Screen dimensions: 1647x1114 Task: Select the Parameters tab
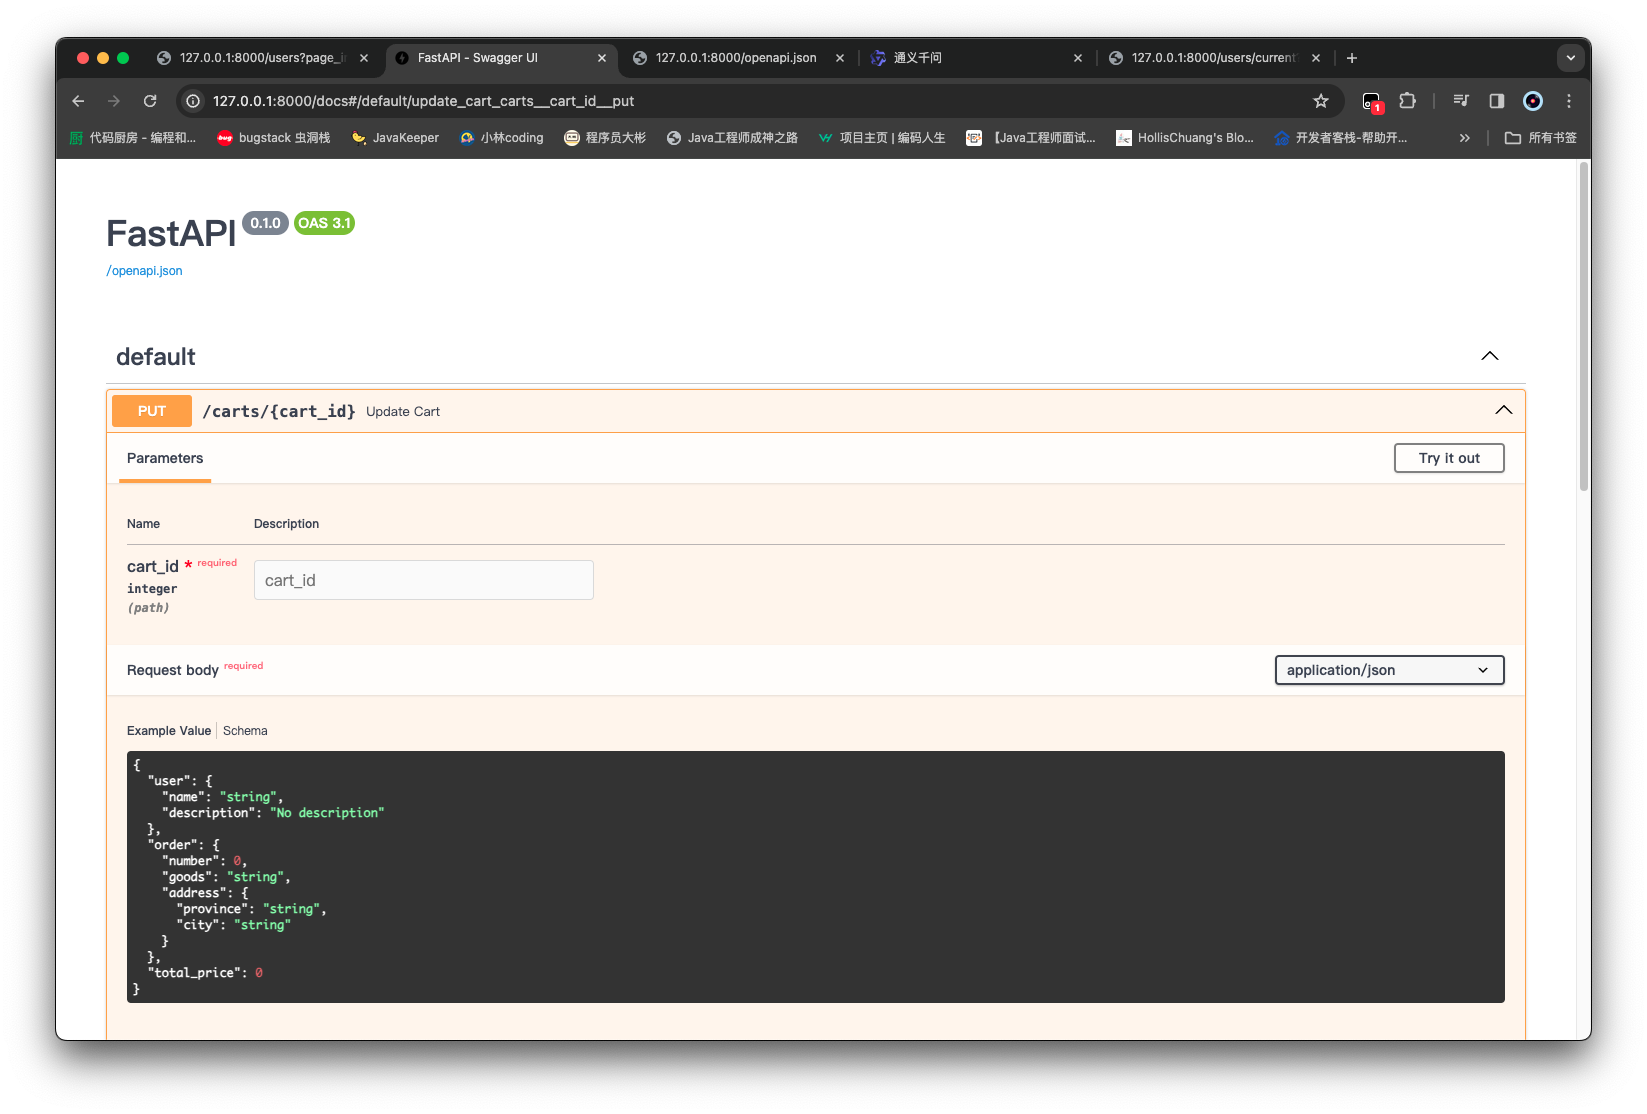click(165, 458)
